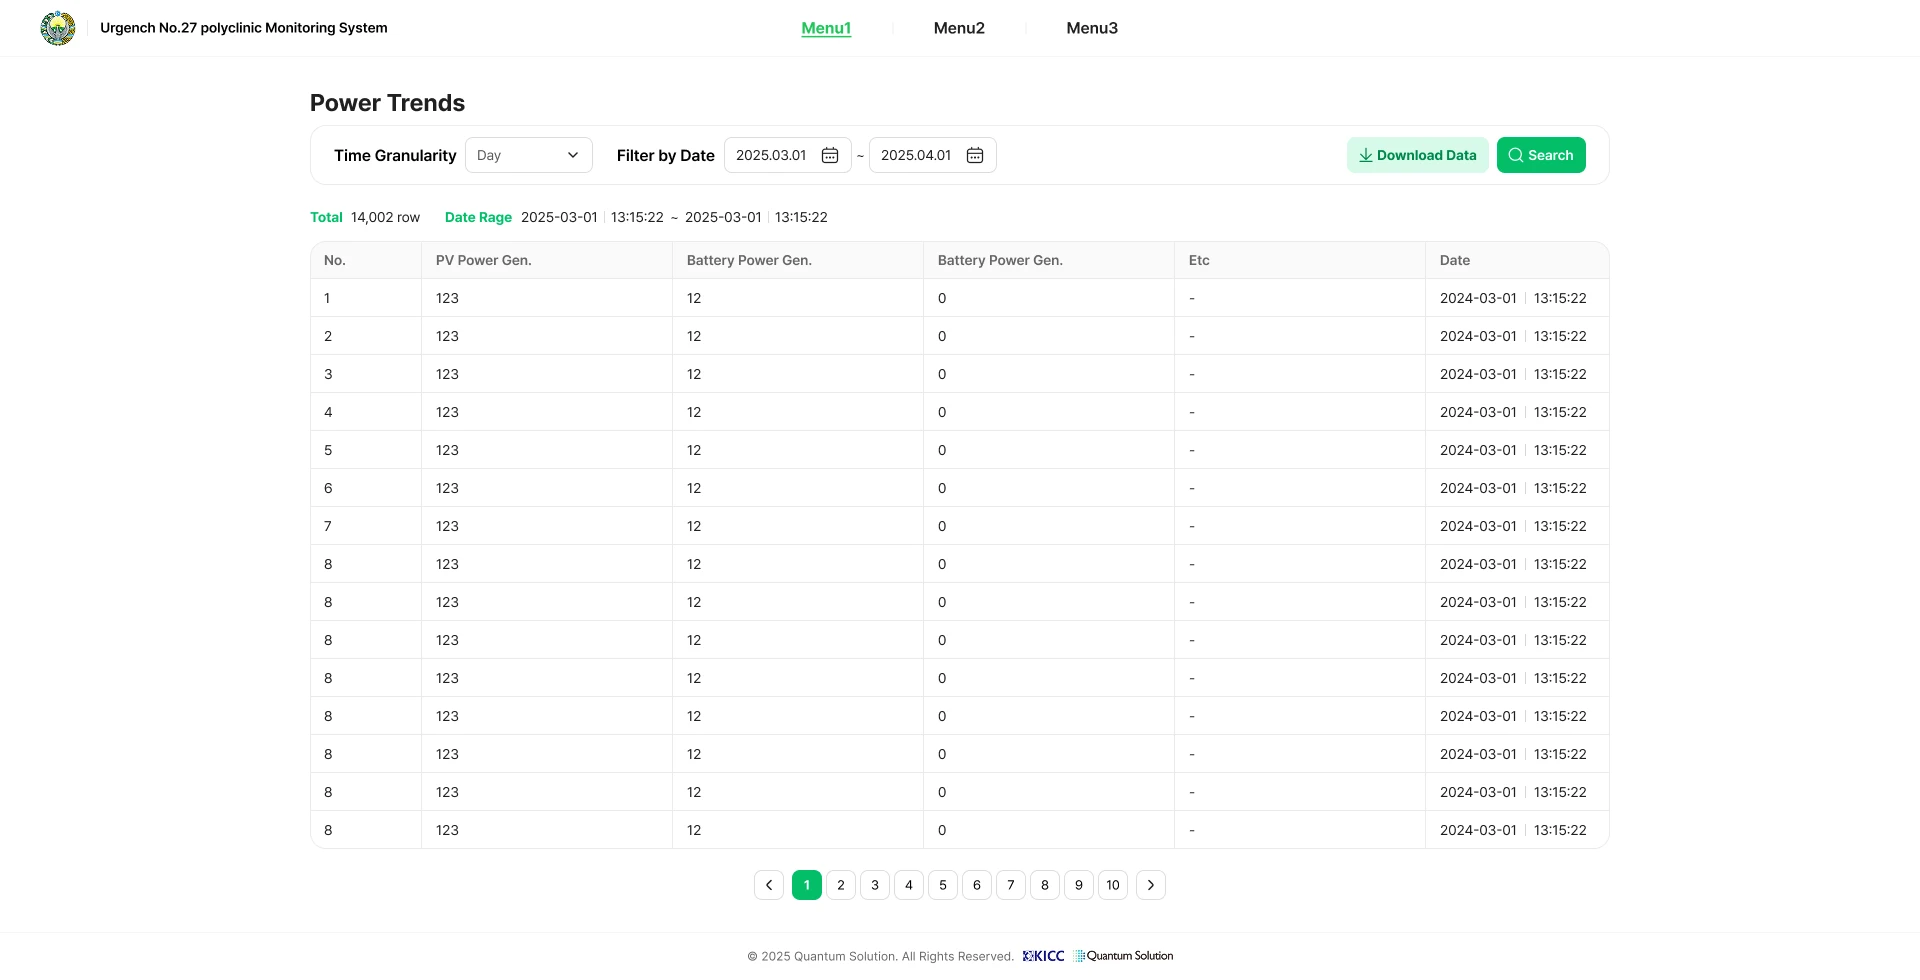Jump to page 6 in pagination
Image resolution: width=1920 pixels, height=980 pixels.
[x=977, y=885]
